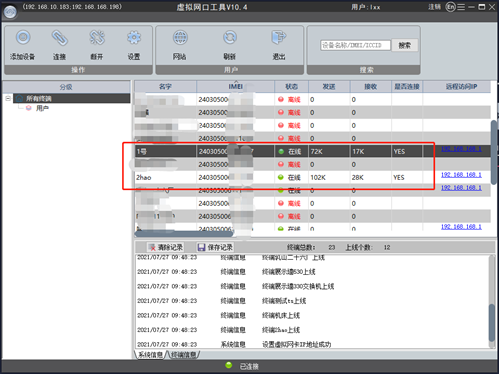Open the hamburger menu in title bar
499x374 pixels.
tap(461, 7)
